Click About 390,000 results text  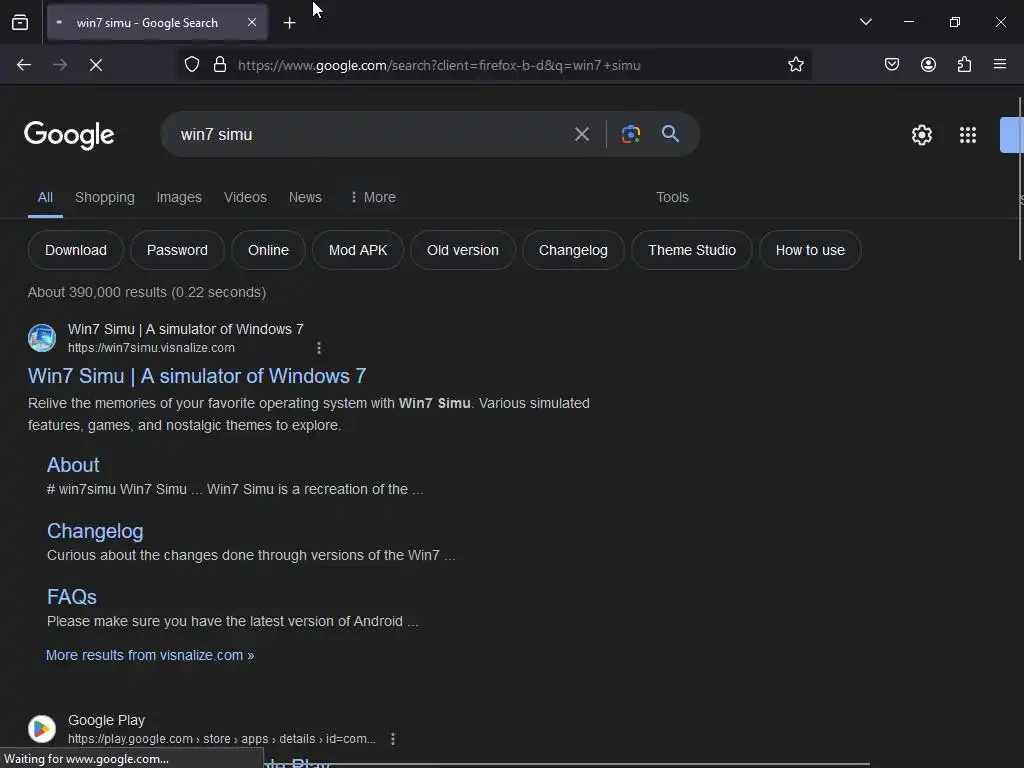[x=147, y=292]
